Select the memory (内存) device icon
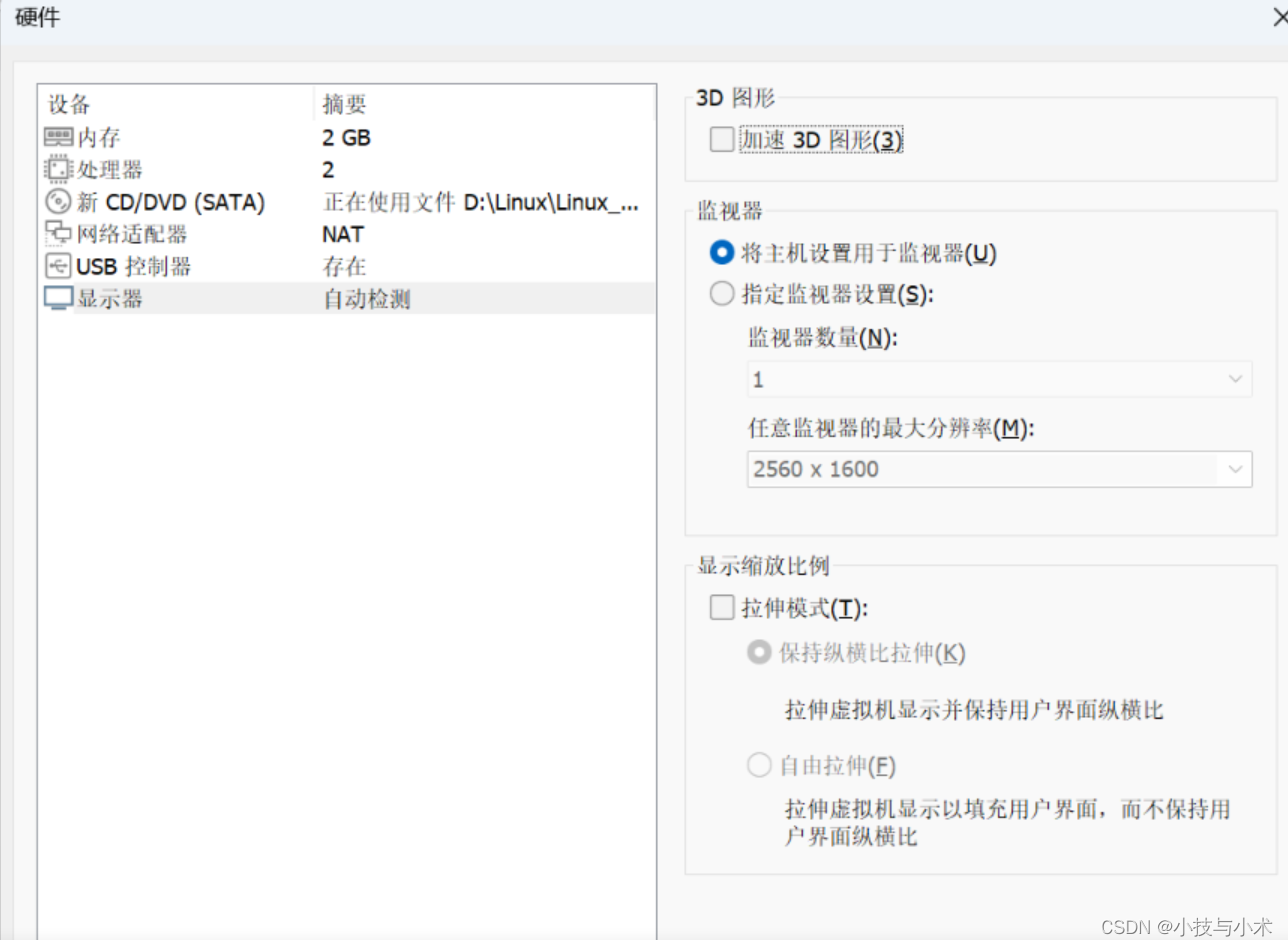The image size is (1288, 946). (x=59, y=137)
